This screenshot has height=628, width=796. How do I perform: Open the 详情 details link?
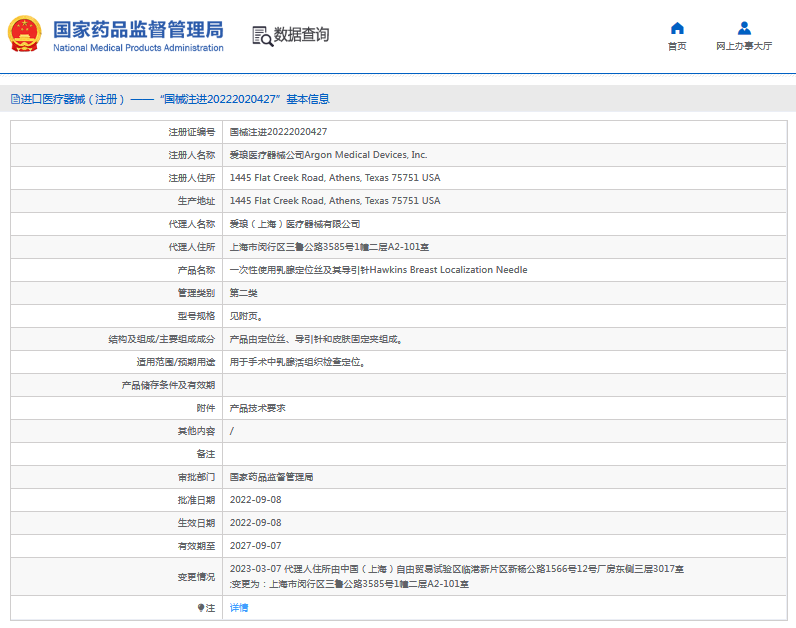tap(239, 608)
